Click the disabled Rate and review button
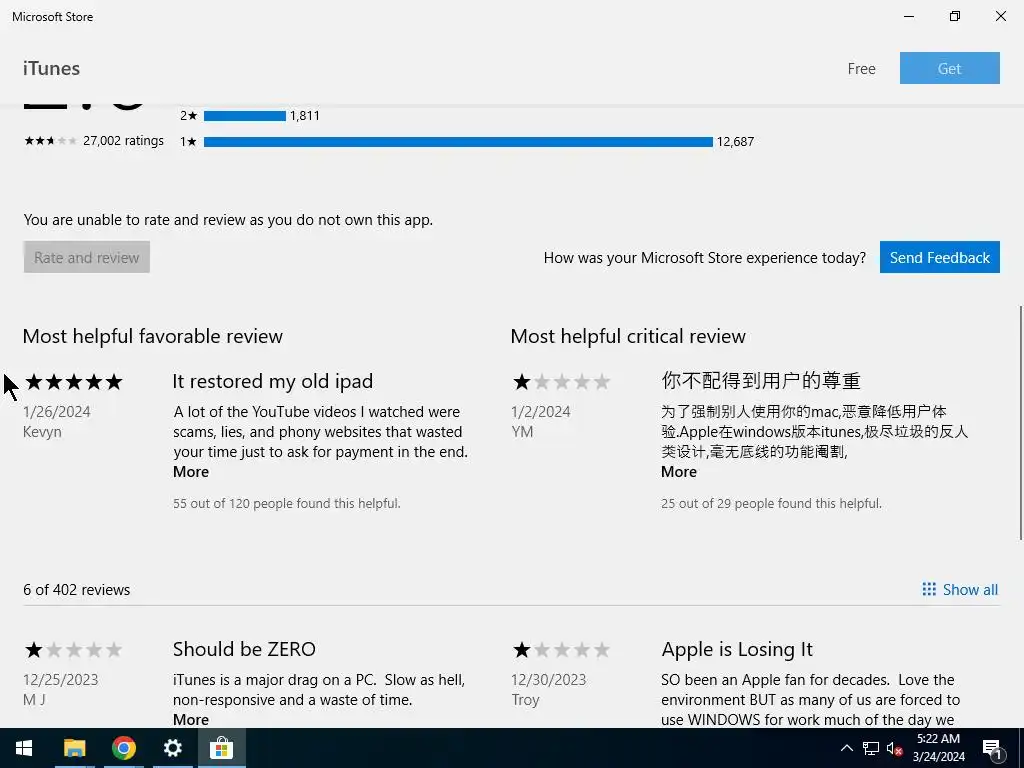This screenshot has width=1024, height=768. [x=87, y=257]
